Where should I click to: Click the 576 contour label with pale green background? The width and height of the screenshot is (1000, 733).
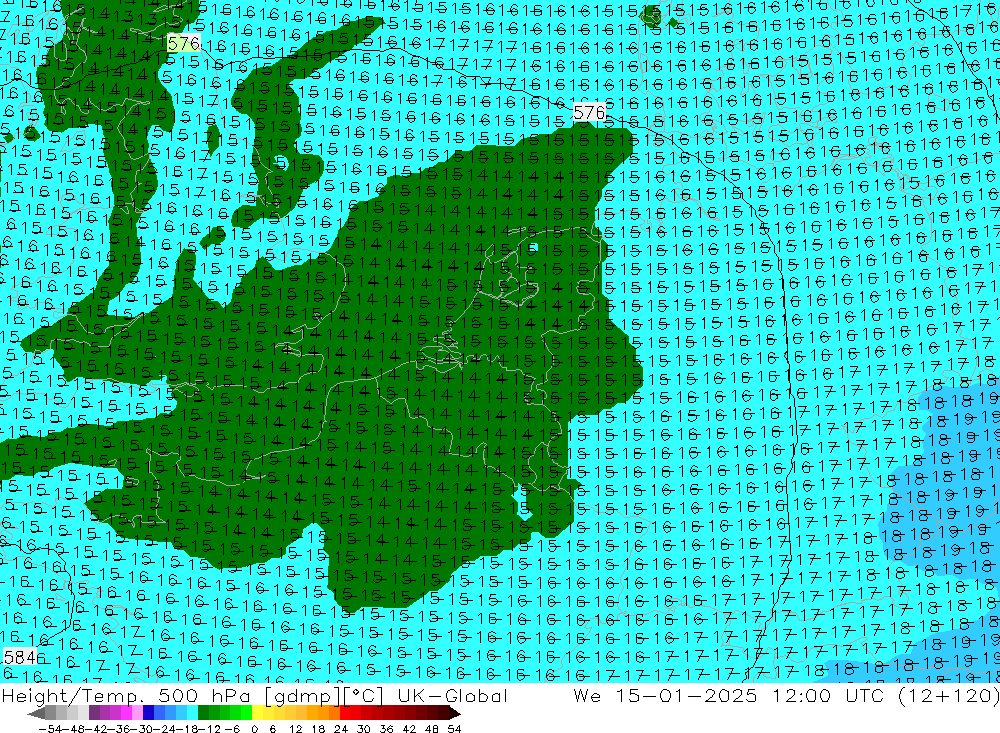(184, 43)
